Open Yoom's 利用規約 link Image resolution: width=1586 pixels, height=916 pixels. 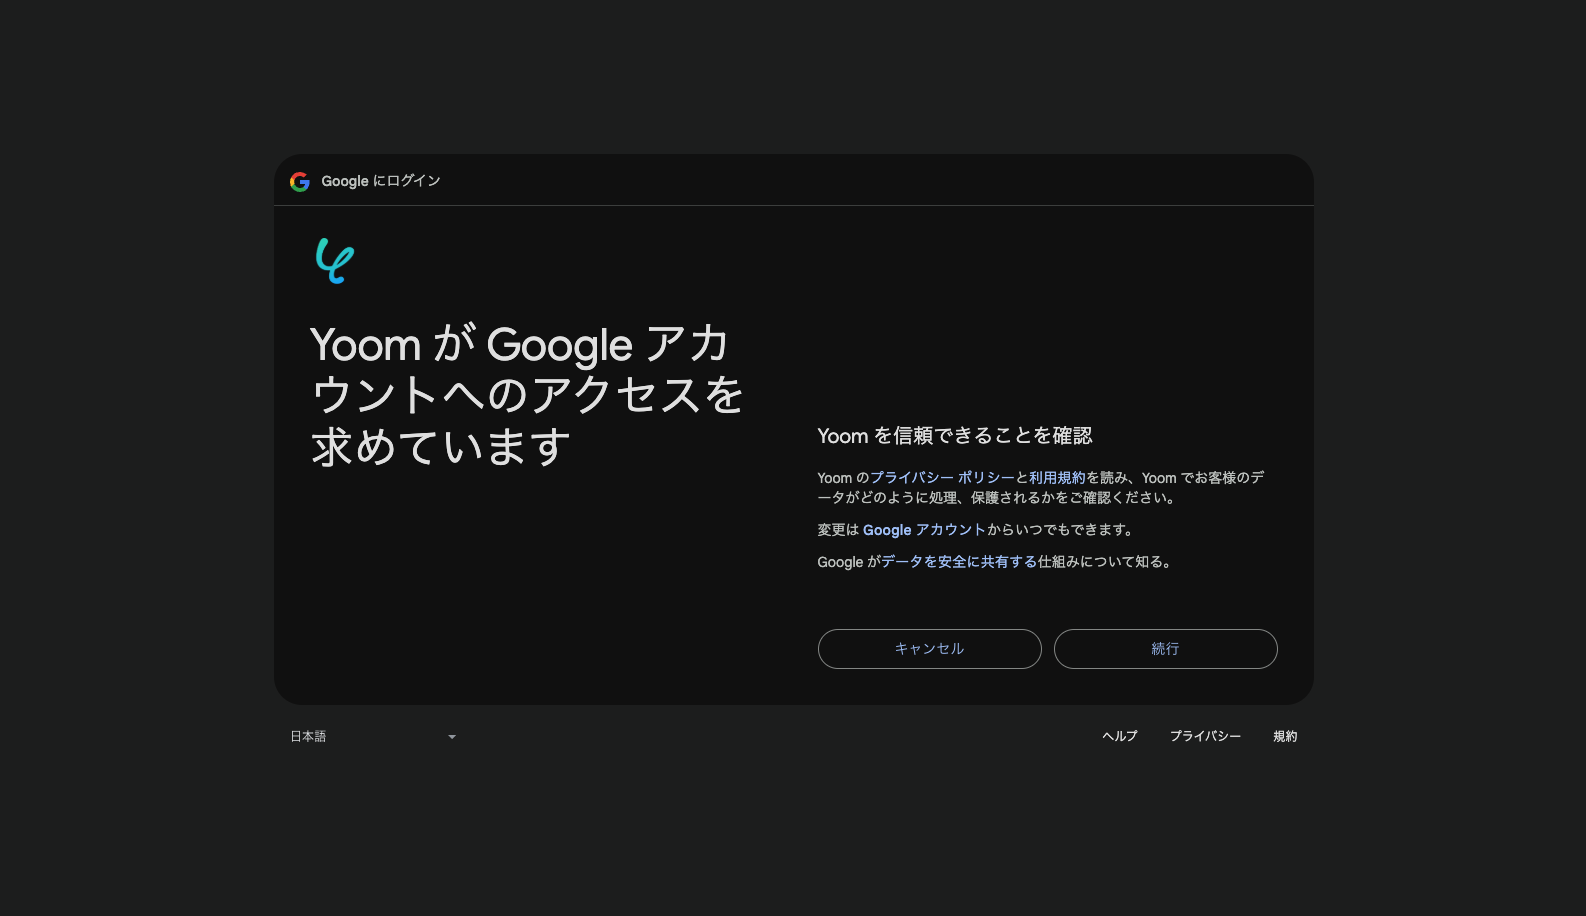1056,478
